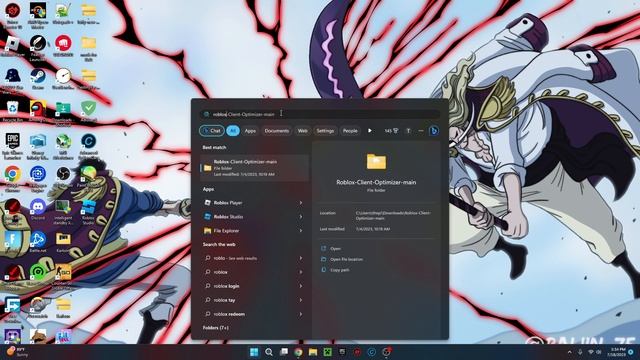Launch Epic Games Launcher from desktop
This screenshot has width=640, height=360.
click(x=13, y=146)
